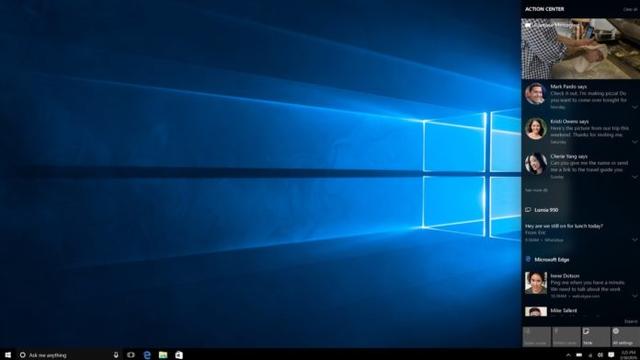Open the pizza photo notification thumbnail
The height and width of the screenshot is (360, 640).
click(x=580, y=49)
